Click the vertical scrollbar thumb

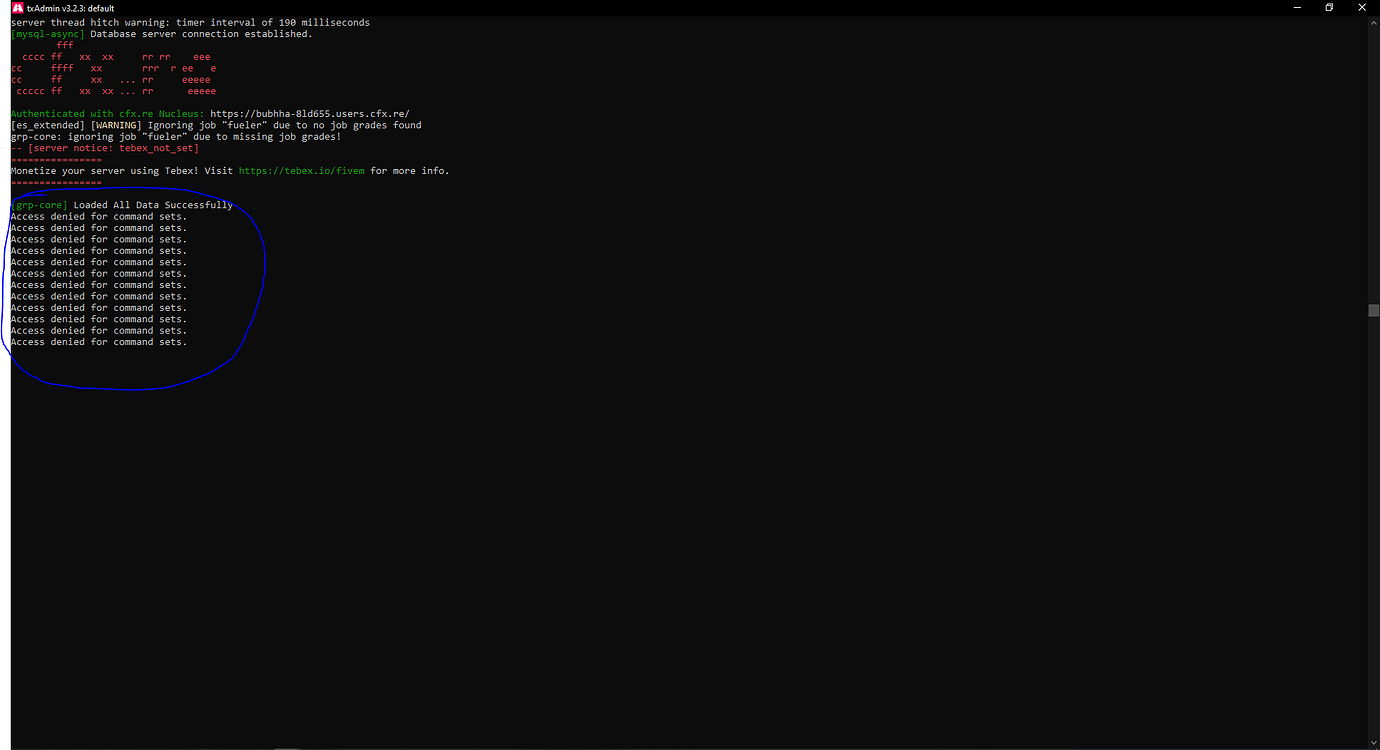(1374, 310)
